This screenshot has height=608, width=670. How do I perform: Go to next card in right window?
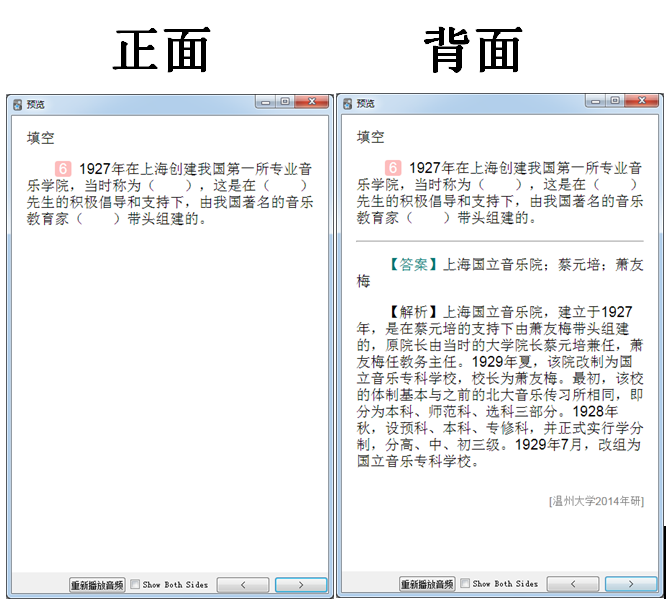tap(631, 584)
